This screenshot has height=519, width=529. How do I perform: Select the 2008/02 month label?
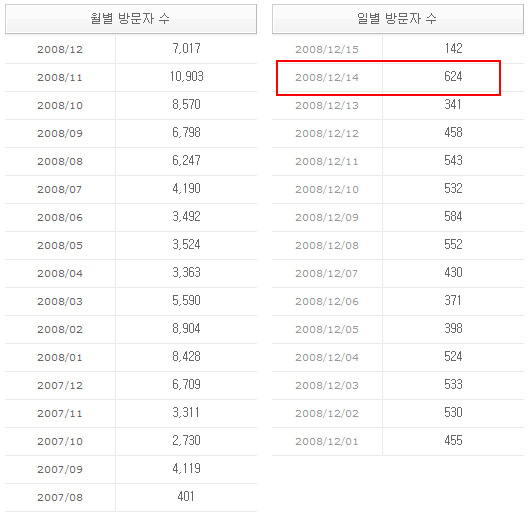pos(60,330)
